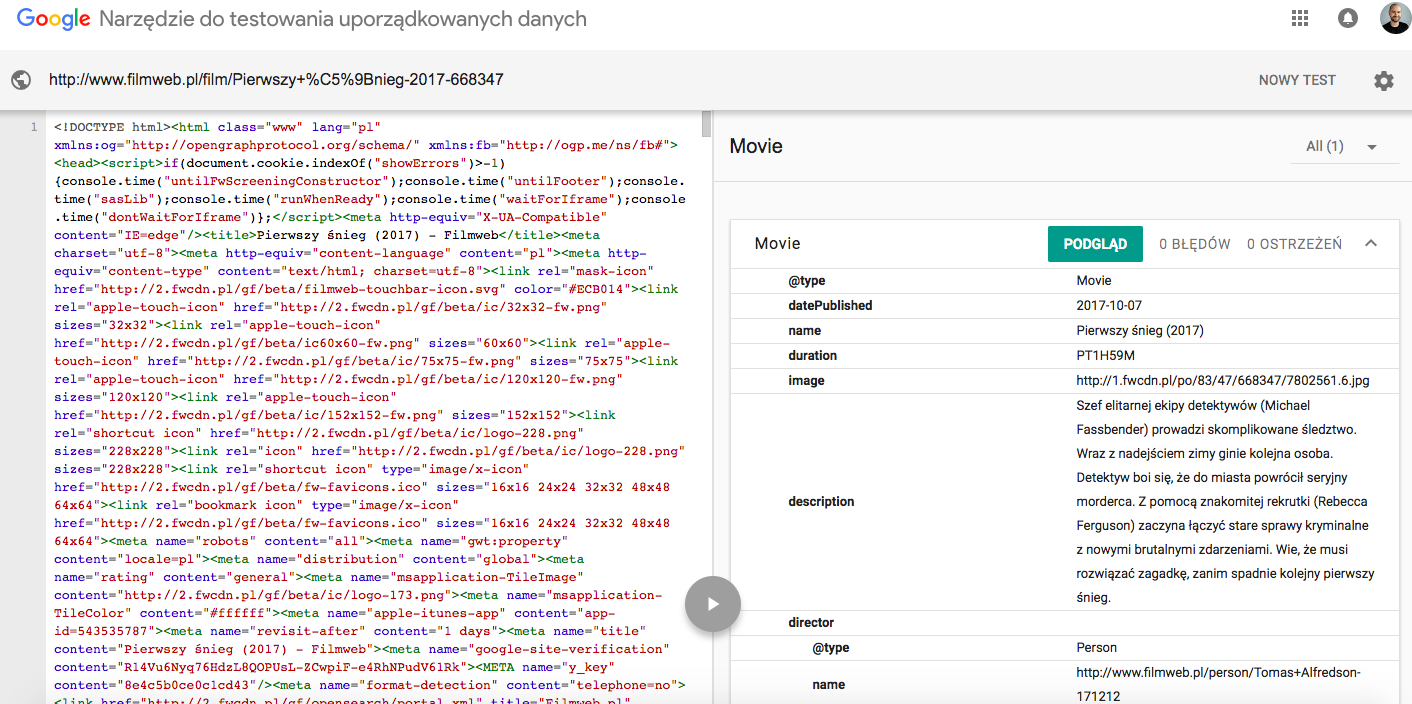1412x704 pixels.
Task: Click line number 1 in code gutter
Action: (34, 128)
